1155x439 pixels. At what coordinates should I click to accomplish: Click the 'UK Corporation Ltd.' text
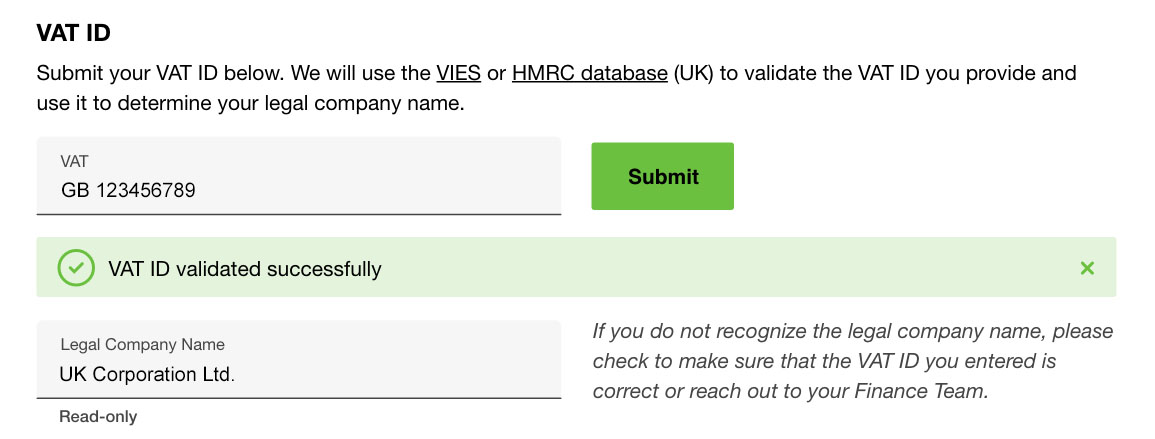click(147, 374)
